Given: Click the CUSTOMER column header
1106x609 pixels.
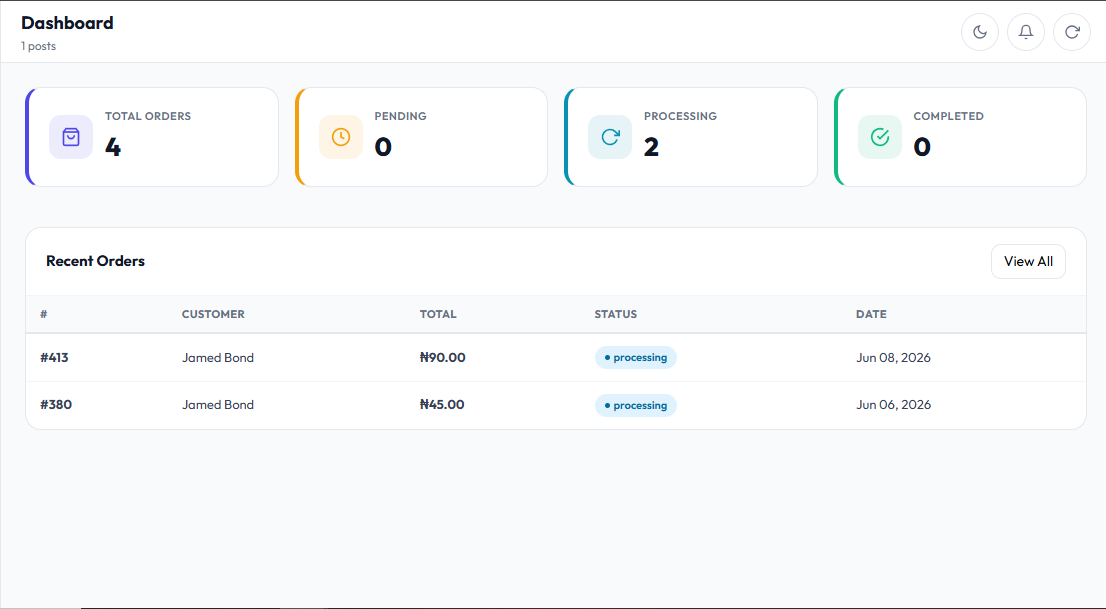Looking at the screenshot, I should pos(213,314).
